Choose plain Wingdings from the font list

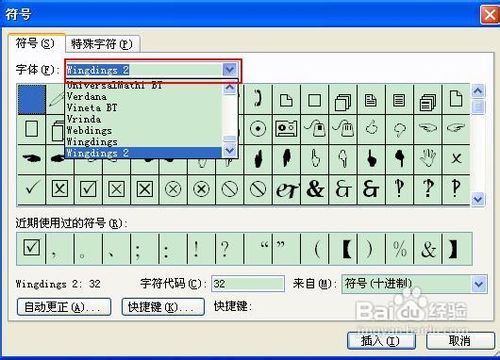tap(144, 142)
